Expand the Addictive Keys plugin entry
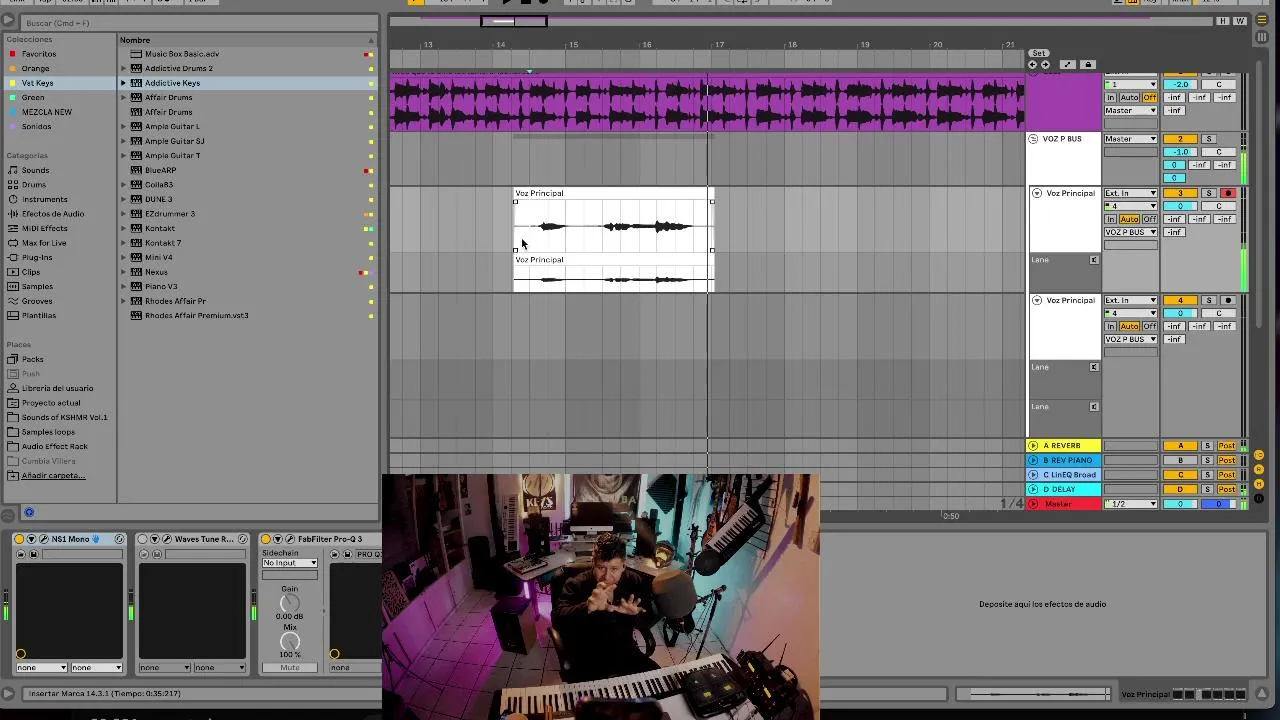The image size is (1280, 720). point(124,83)
